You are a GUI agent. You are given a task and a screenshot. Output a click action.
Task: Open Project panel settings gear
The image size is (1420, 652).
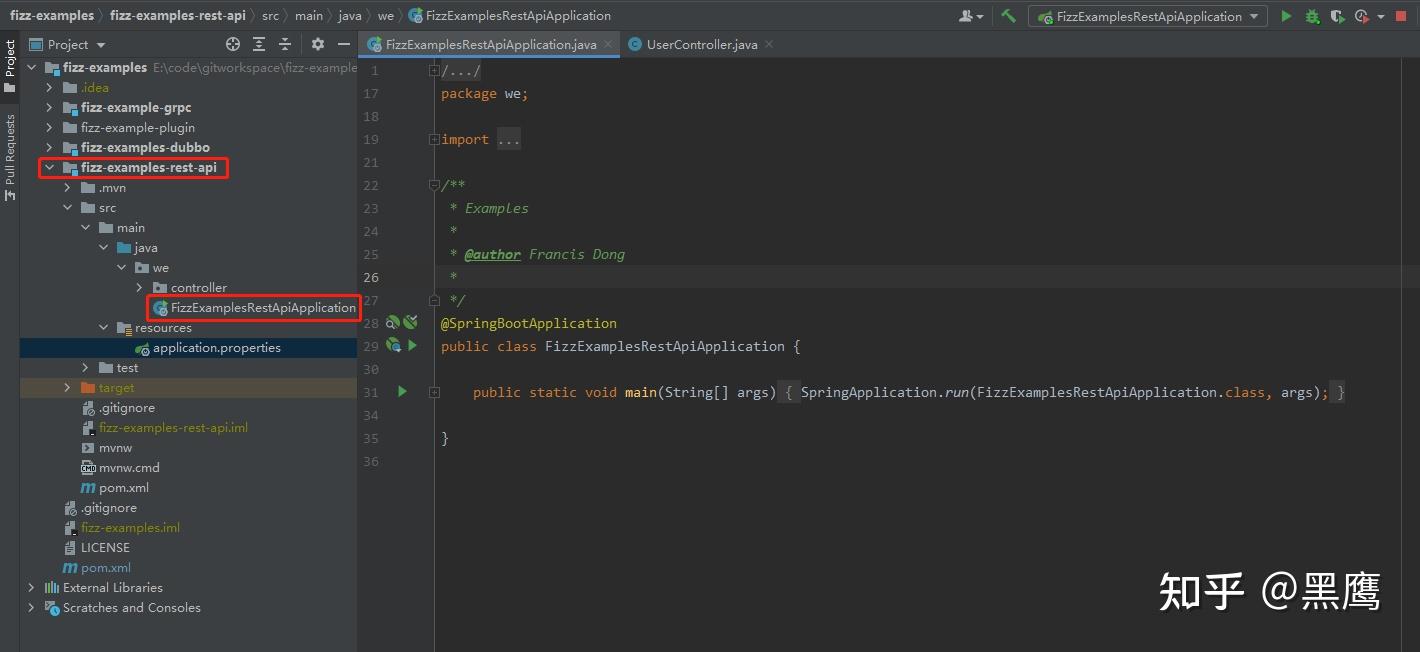click(318, 44)
